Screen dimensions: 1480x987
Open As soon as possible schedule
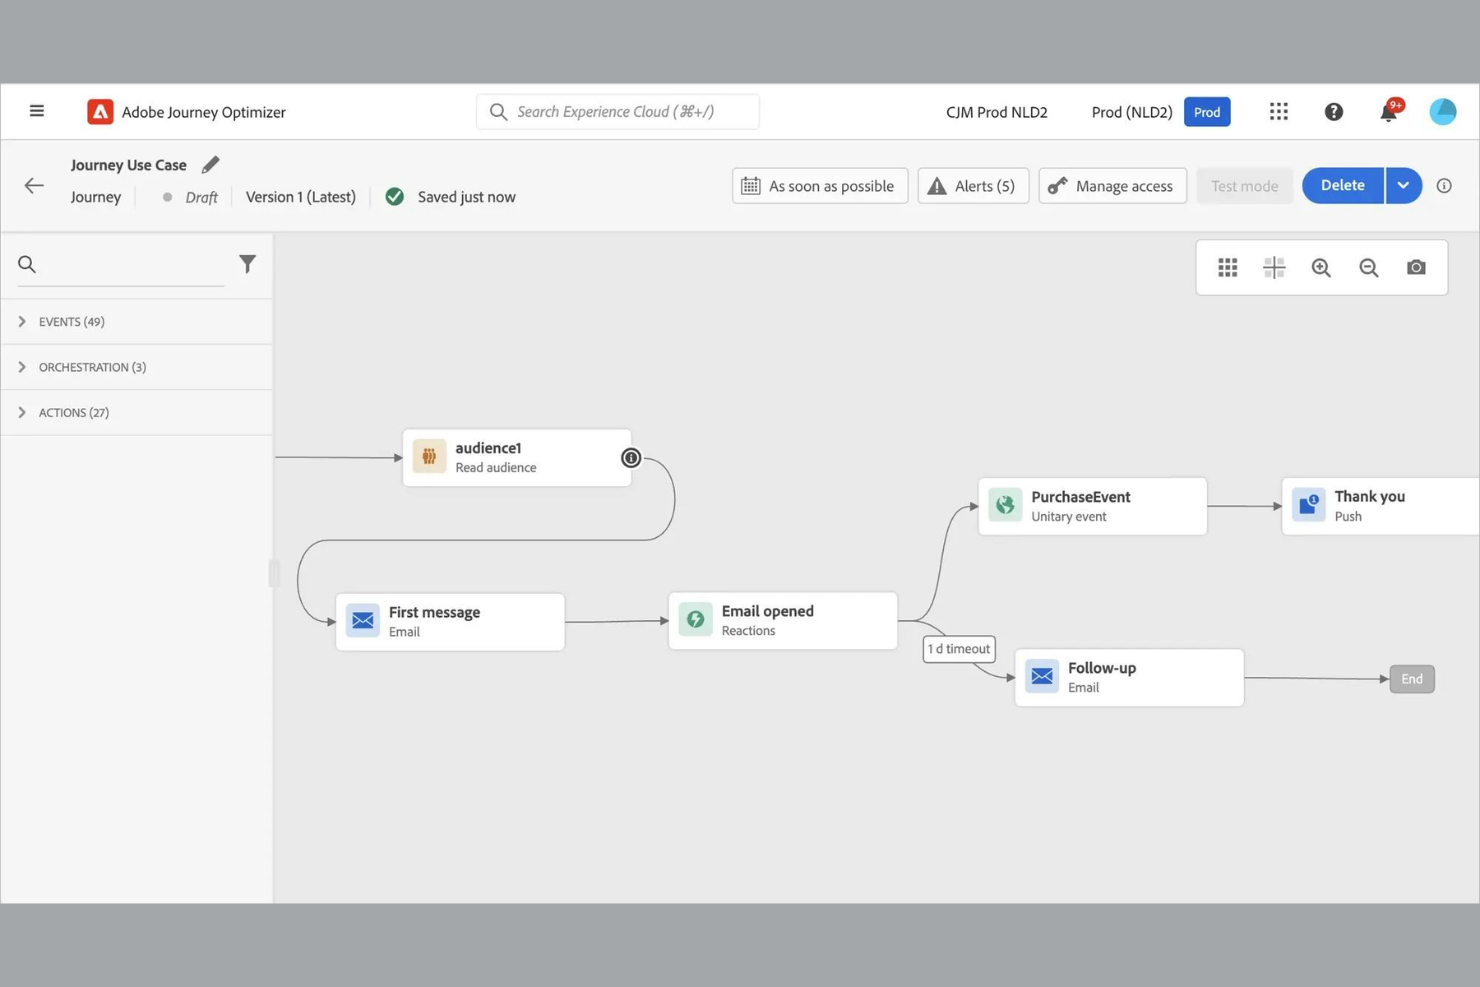click(820, 186)
